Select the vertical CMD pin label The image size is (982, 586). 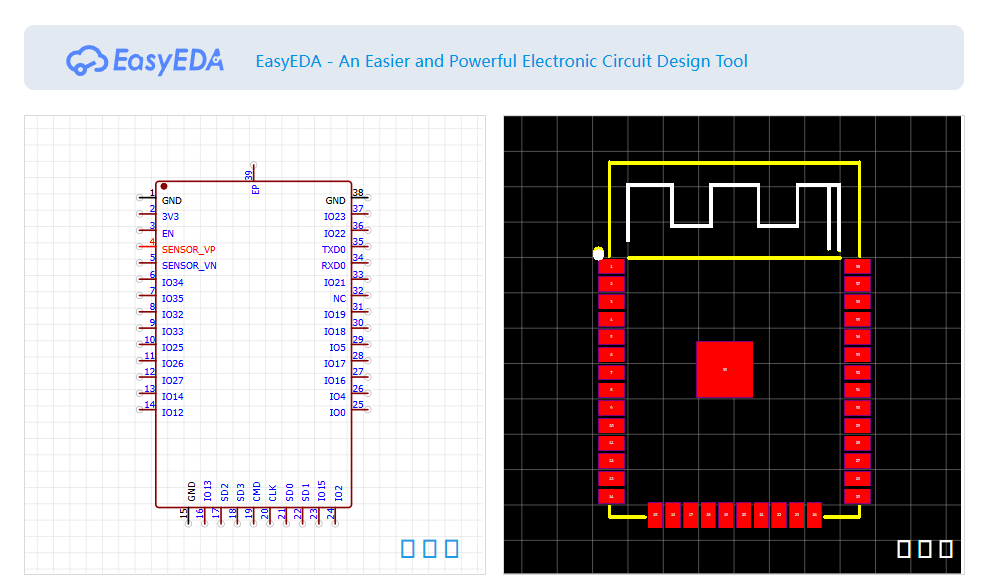[257, 491]
